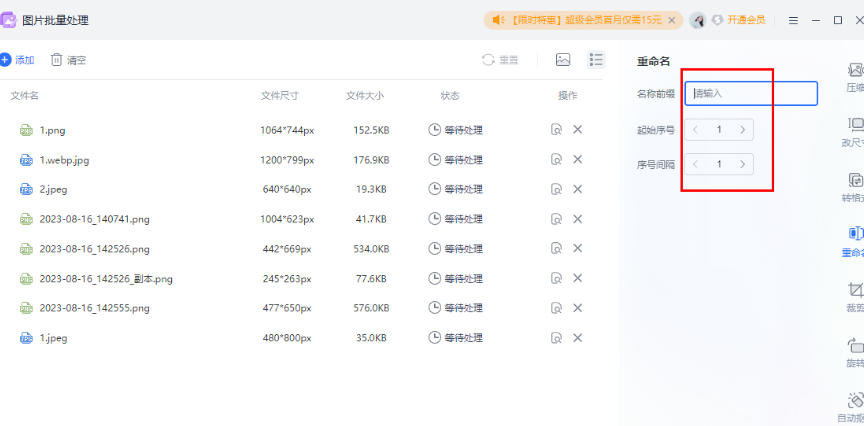Click the 重置 reset icon
The width and height of the screenshot is (864, 426).
pyautogui.click(x=500, y=60)
